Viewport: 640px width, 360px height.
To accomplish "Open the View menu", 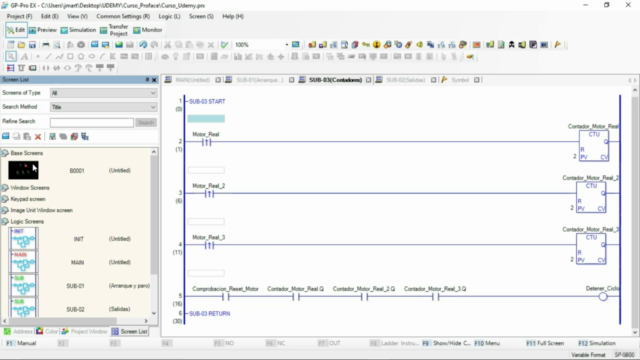I will (x=77, y=16).
